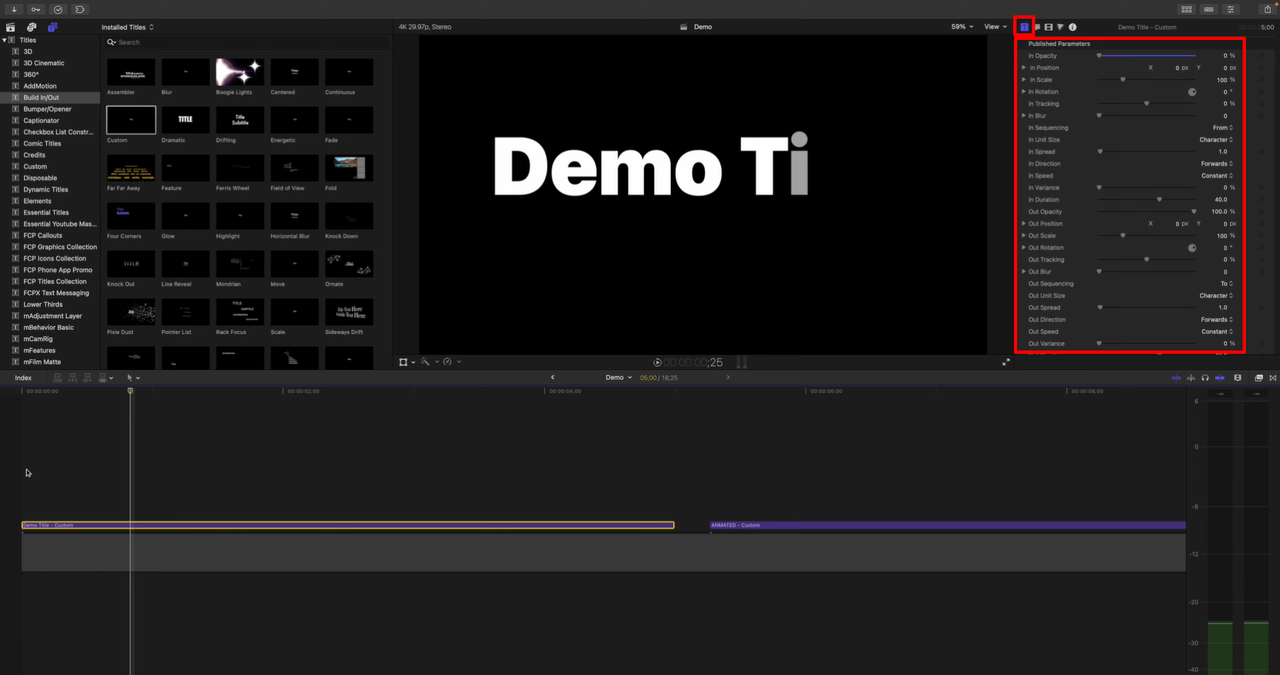The height and width of the screenshot is (675, 1280).
Task: Show the Photos and Audio sidebar
Action: [32, 27]
